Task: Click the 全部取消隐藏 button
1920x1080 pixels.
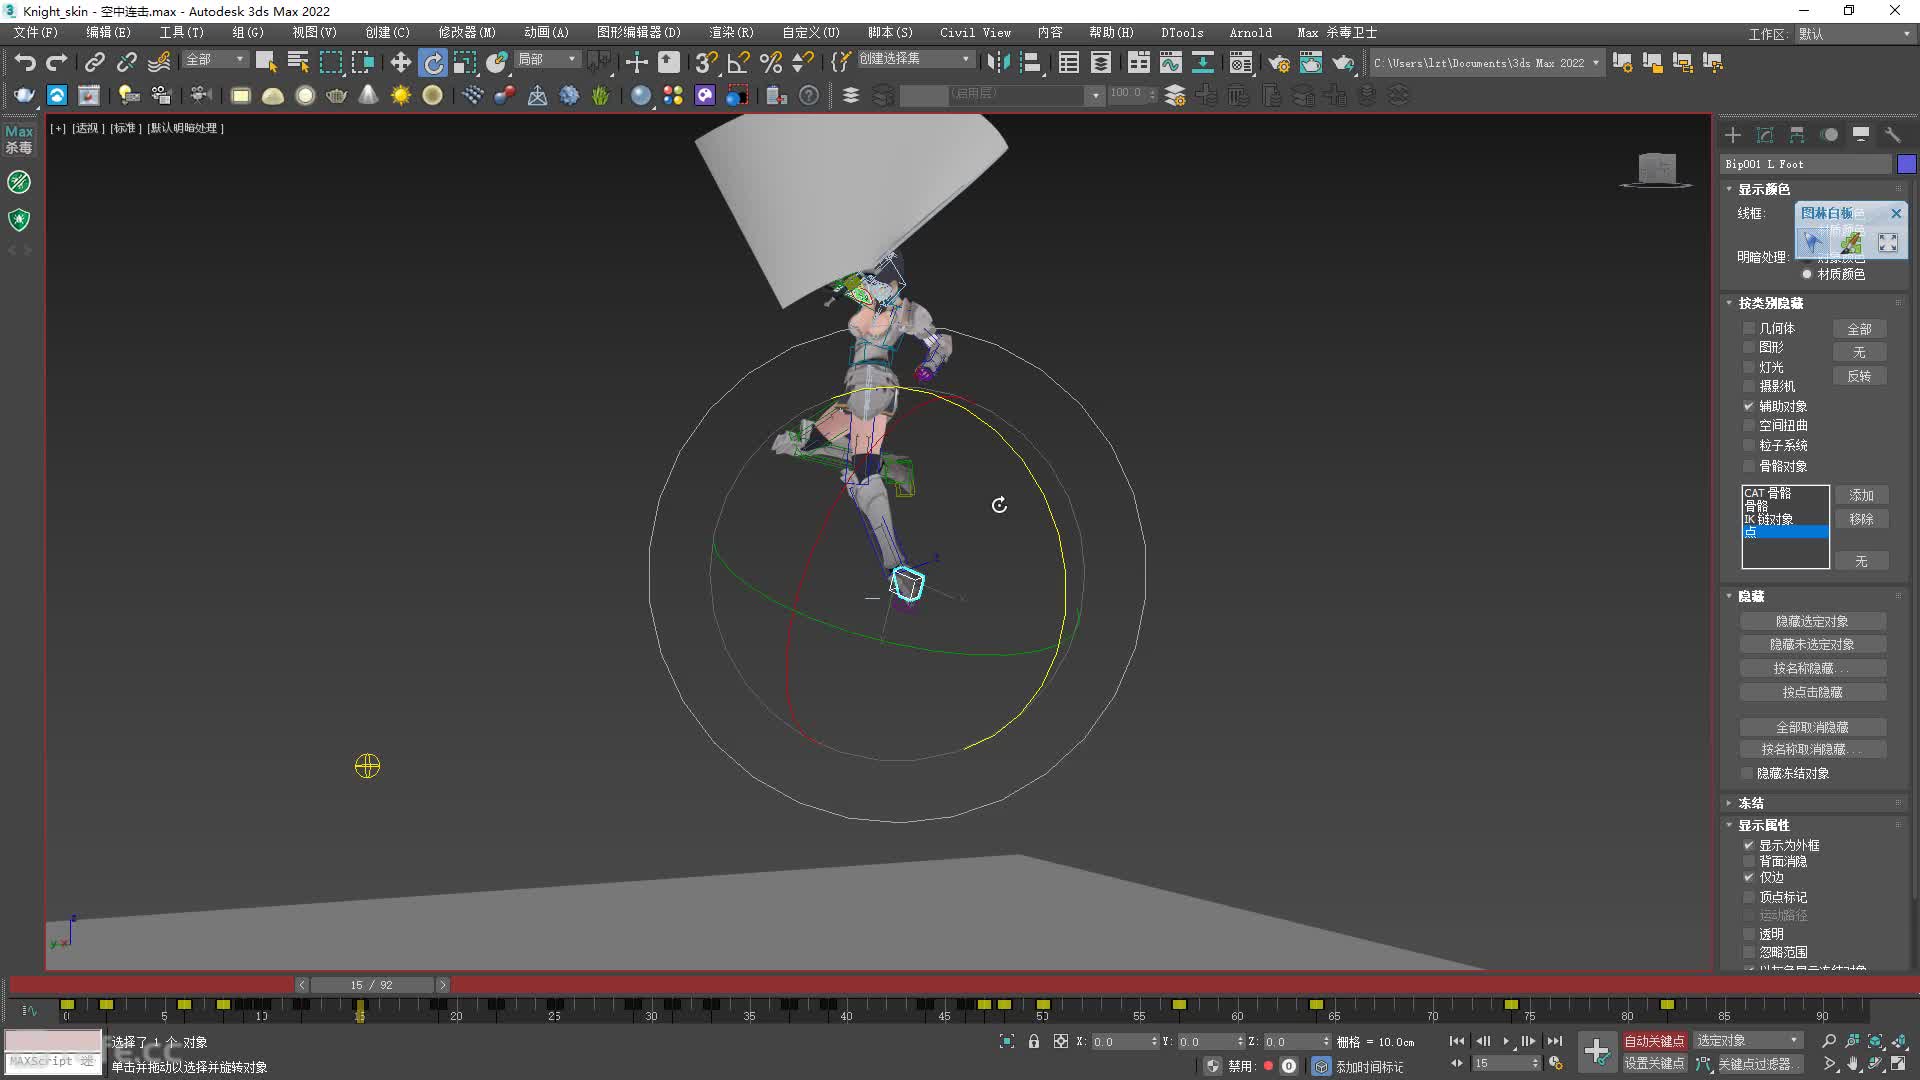Action: (1812, 727)
